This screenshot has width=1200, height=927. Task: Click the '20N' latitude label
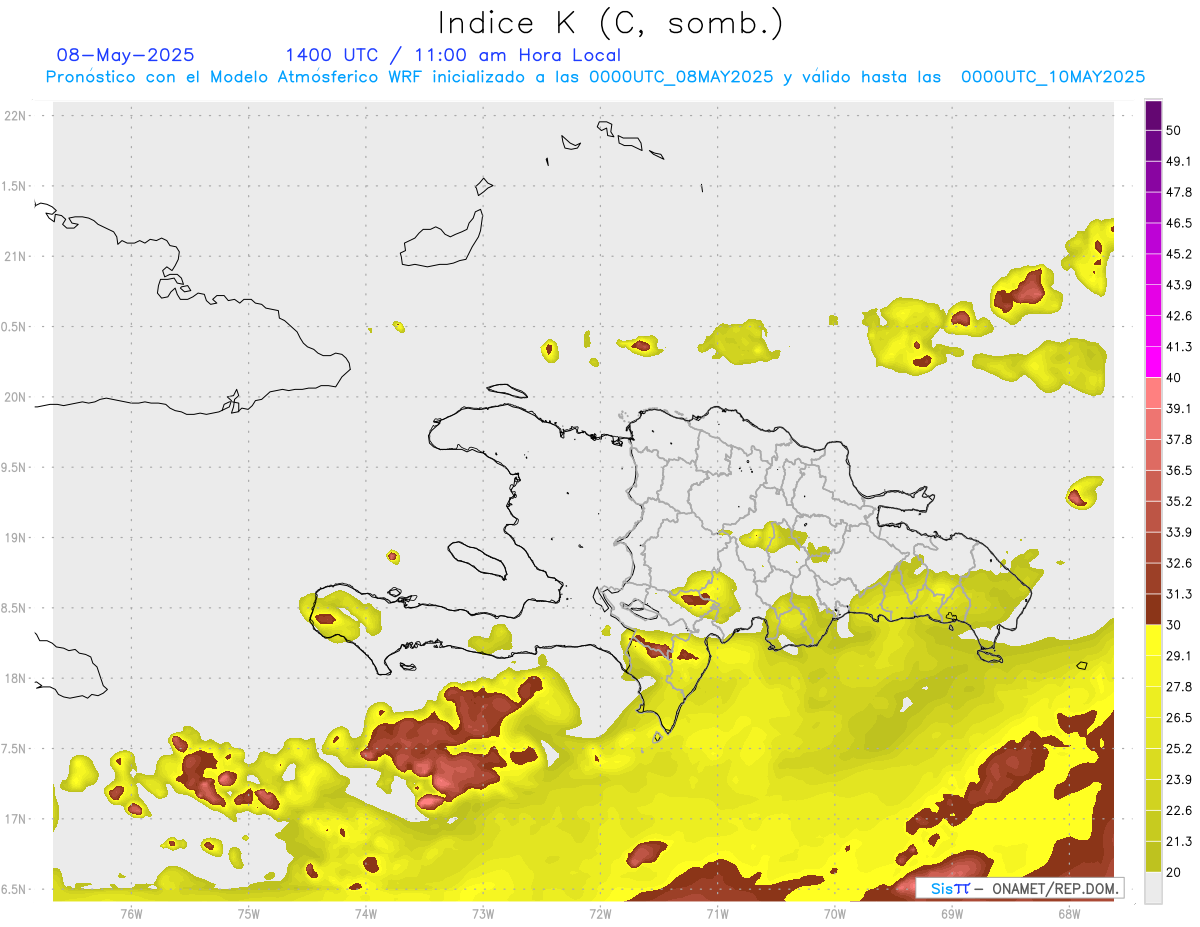click(15, 397)
